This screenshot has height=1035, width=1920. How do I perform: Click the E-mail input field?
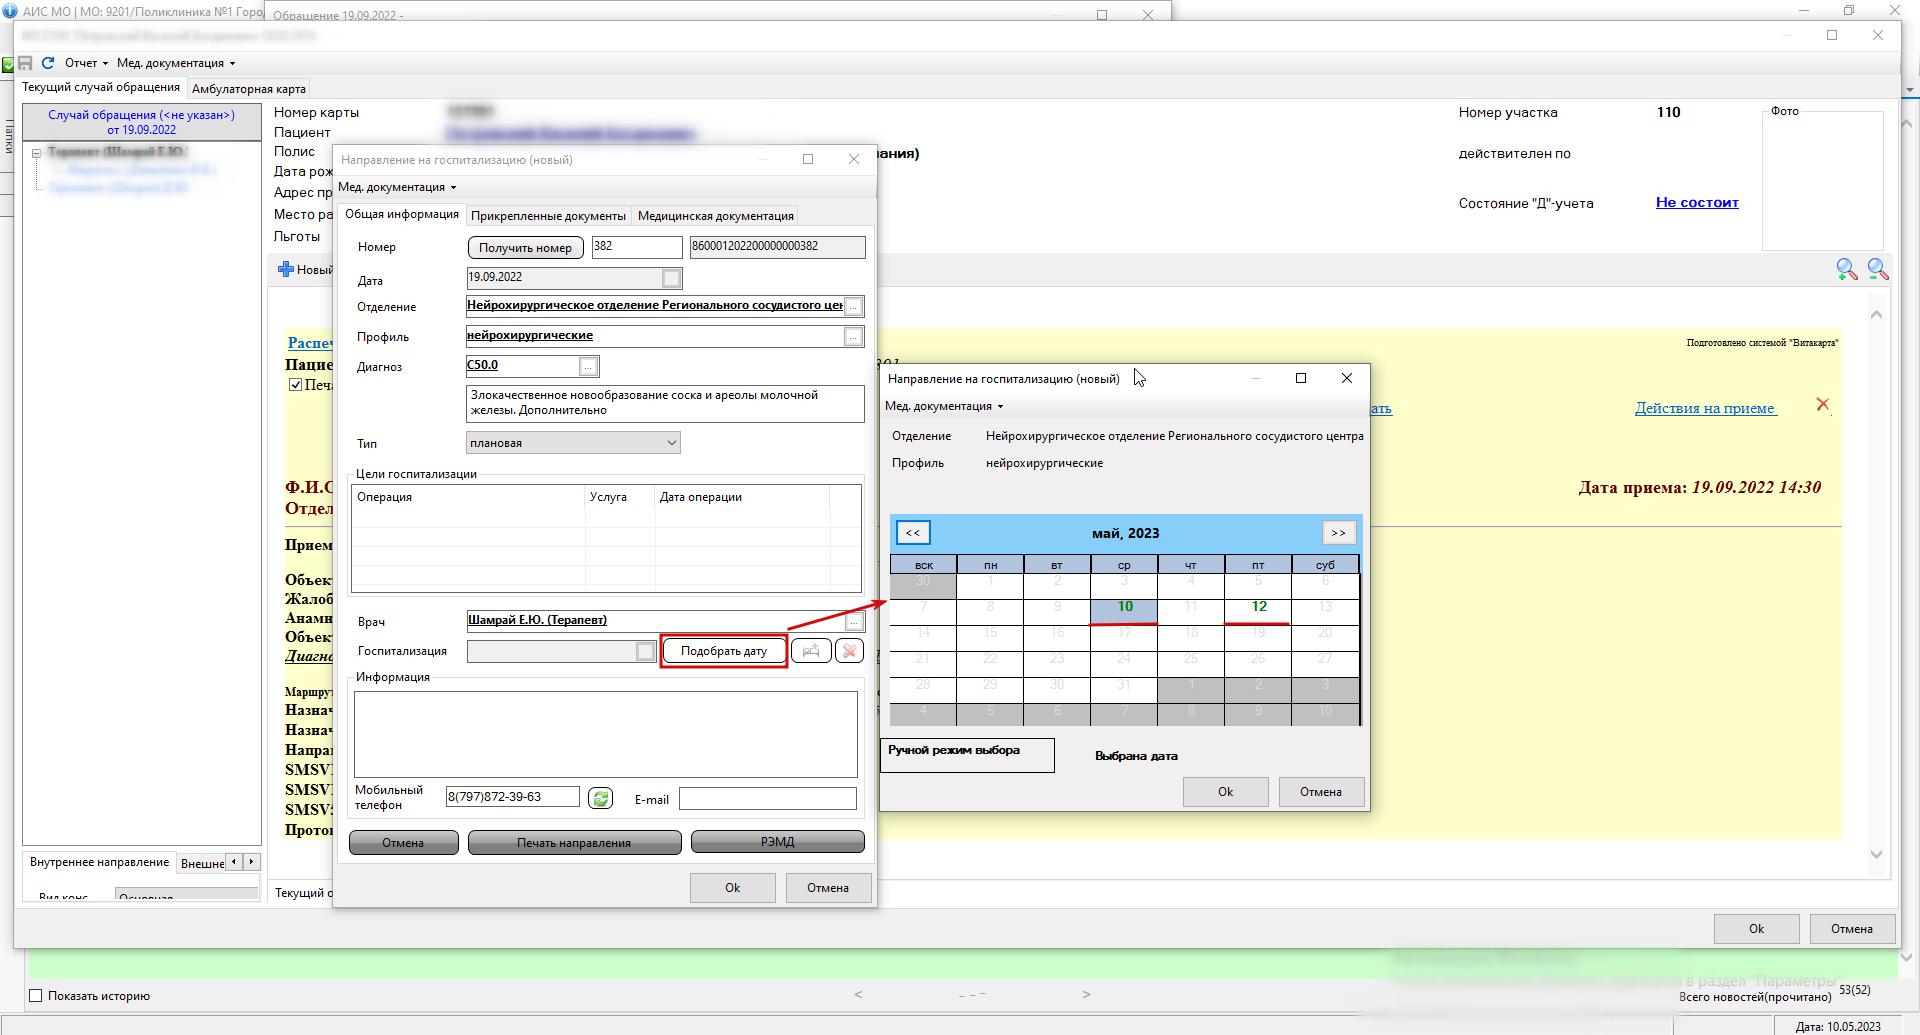pos(768,798)
